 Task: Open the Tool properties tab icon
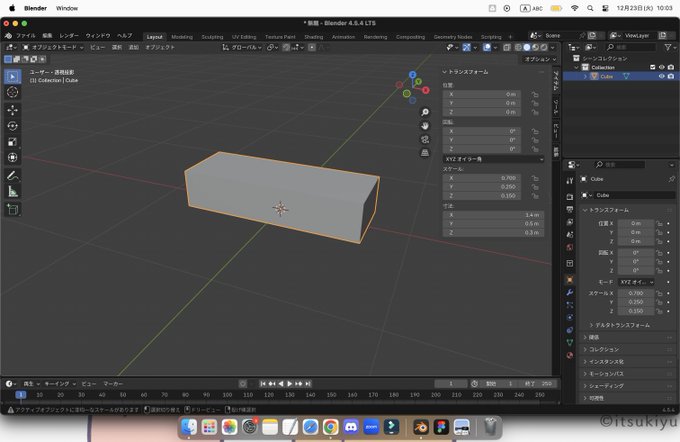pos(570,180)
